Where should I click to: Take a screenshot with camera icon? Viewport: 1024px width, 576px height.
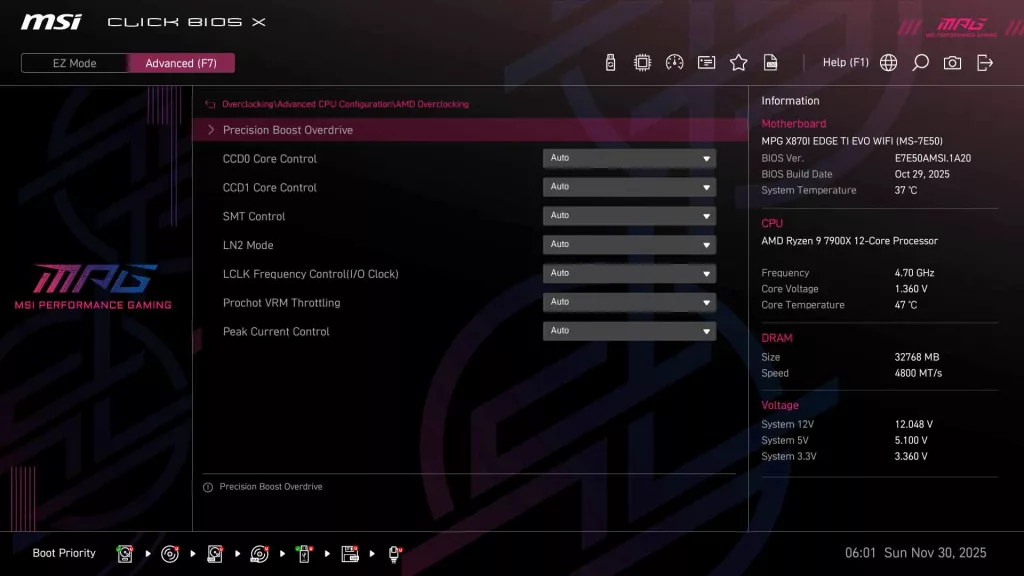tap(952, 63)
